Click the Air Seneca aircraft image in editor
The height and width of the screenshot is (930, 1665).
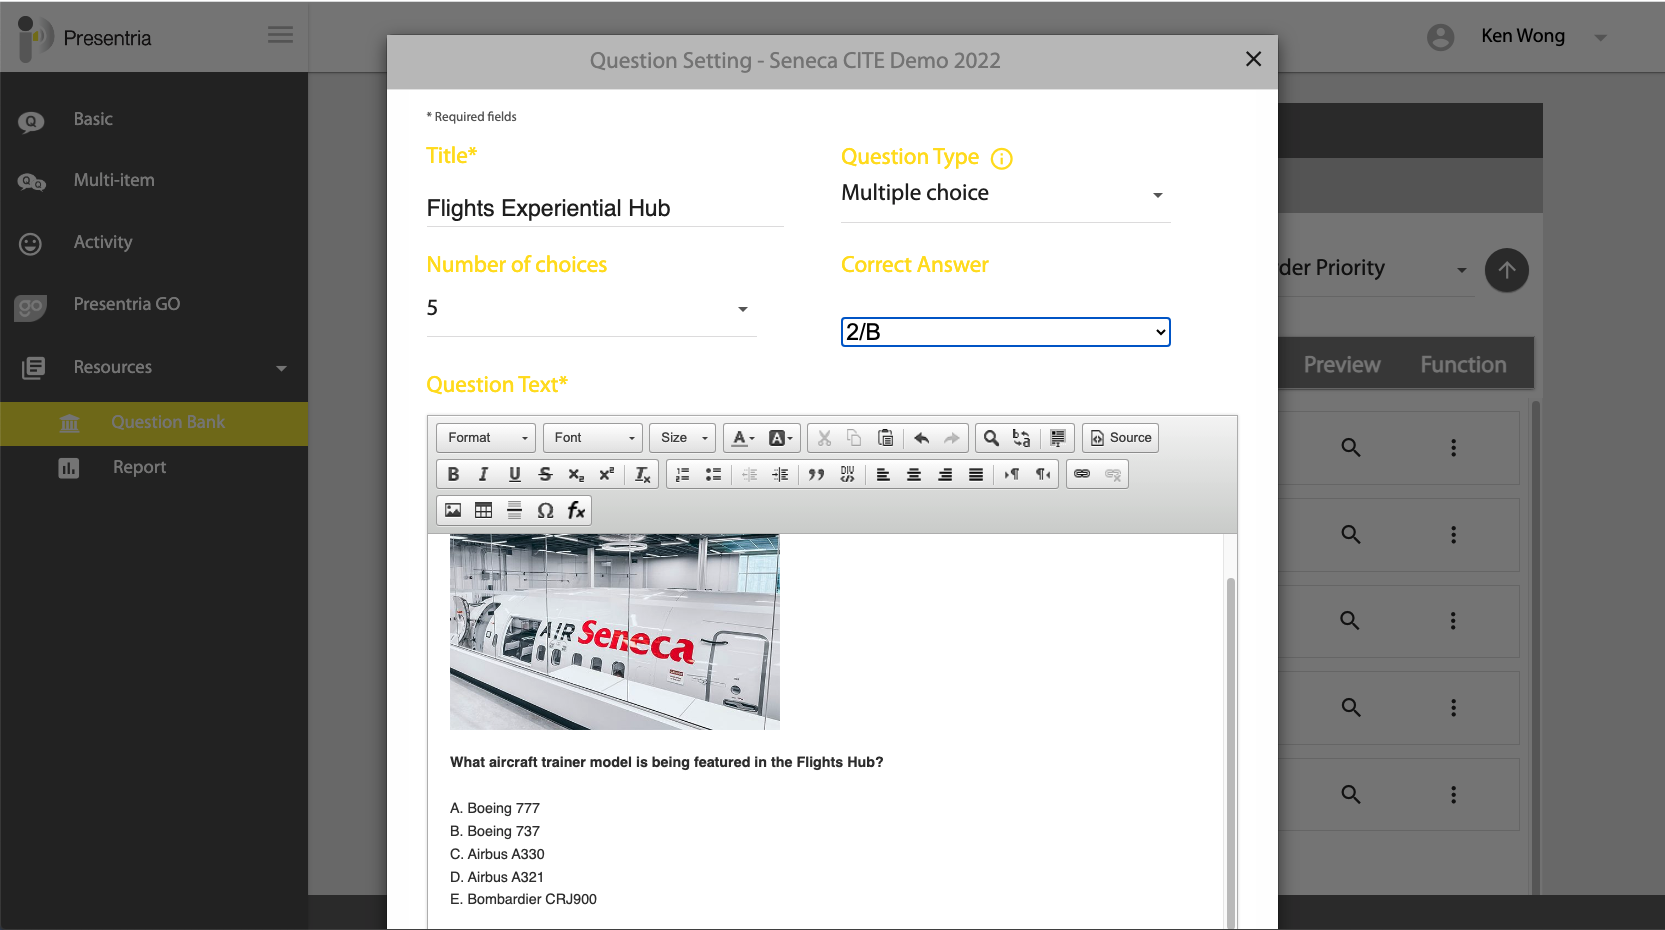pyautogui.click(x=614, y=632)
